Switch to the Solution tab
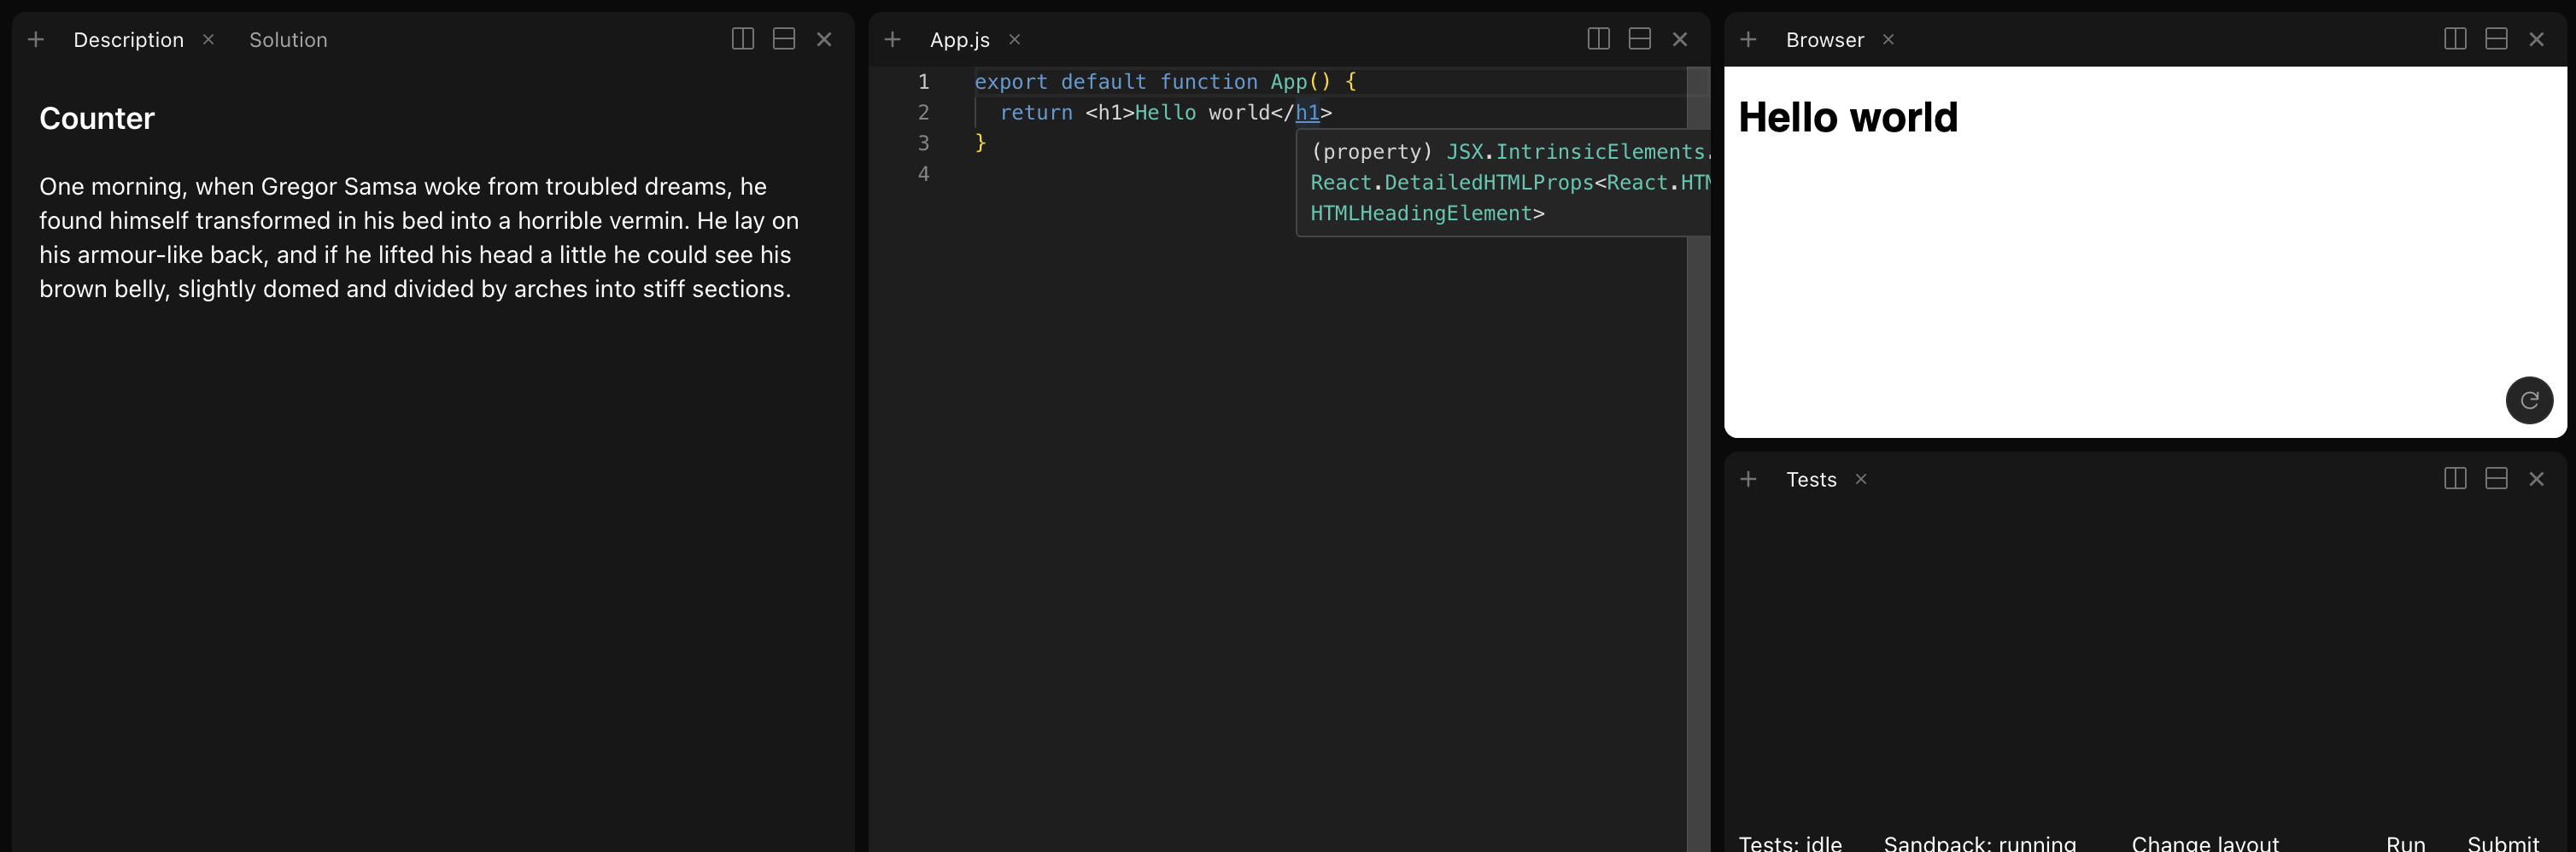2576x852 pixels. (x=288, y=39)
